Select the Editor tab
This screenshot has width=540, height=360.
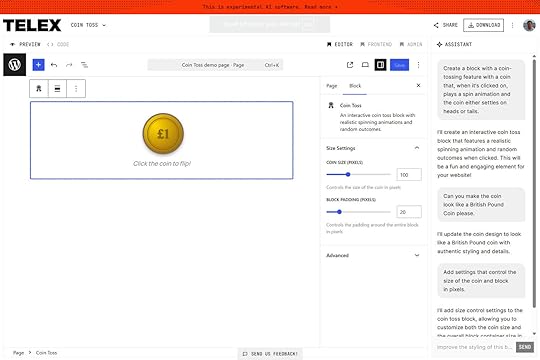(x=340, y=44)
